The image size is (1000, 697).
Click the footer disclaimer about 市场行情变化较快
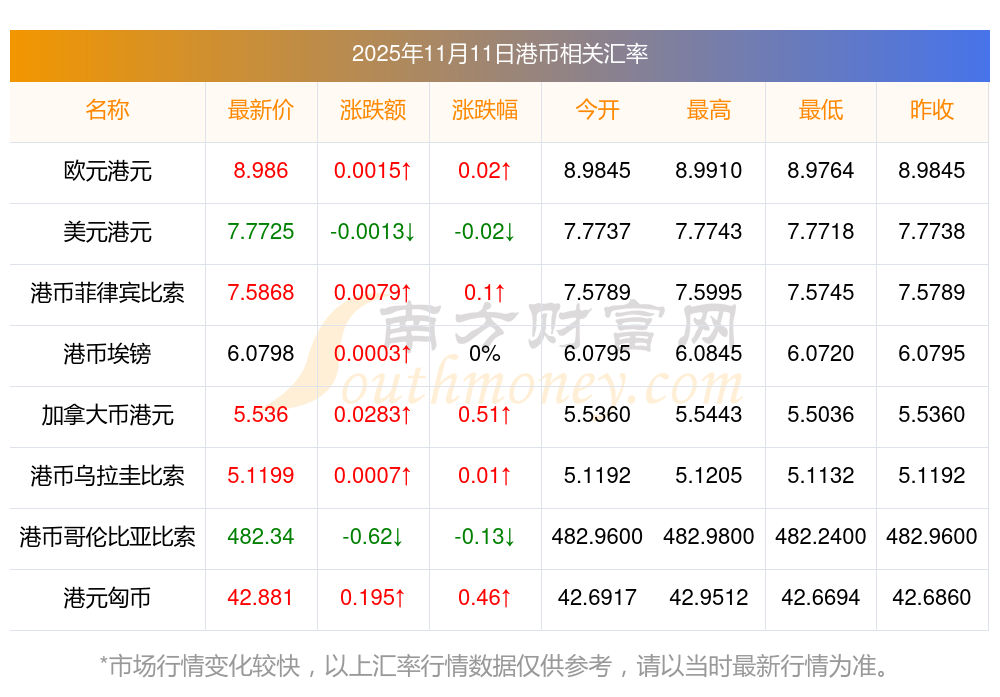tap(494, 666)
